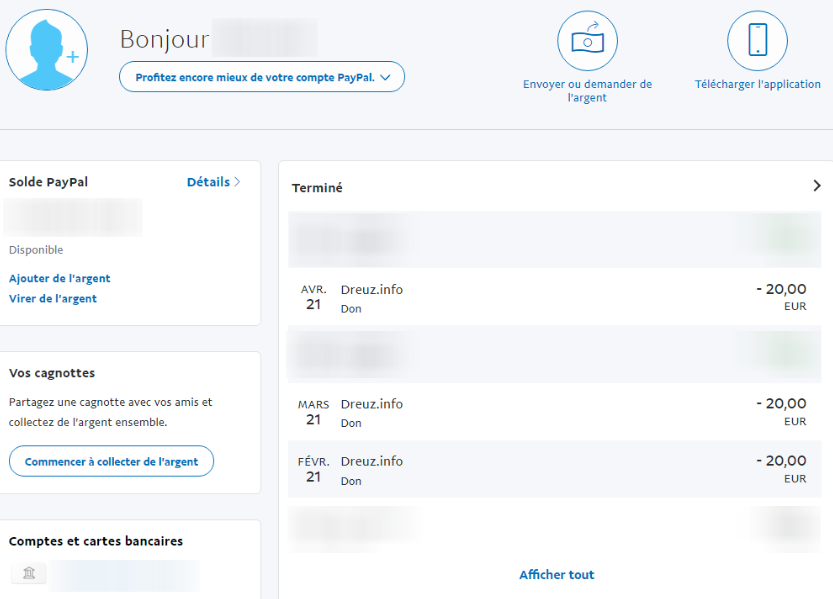Open the Terminé section chevron arrow

point(816,186)
